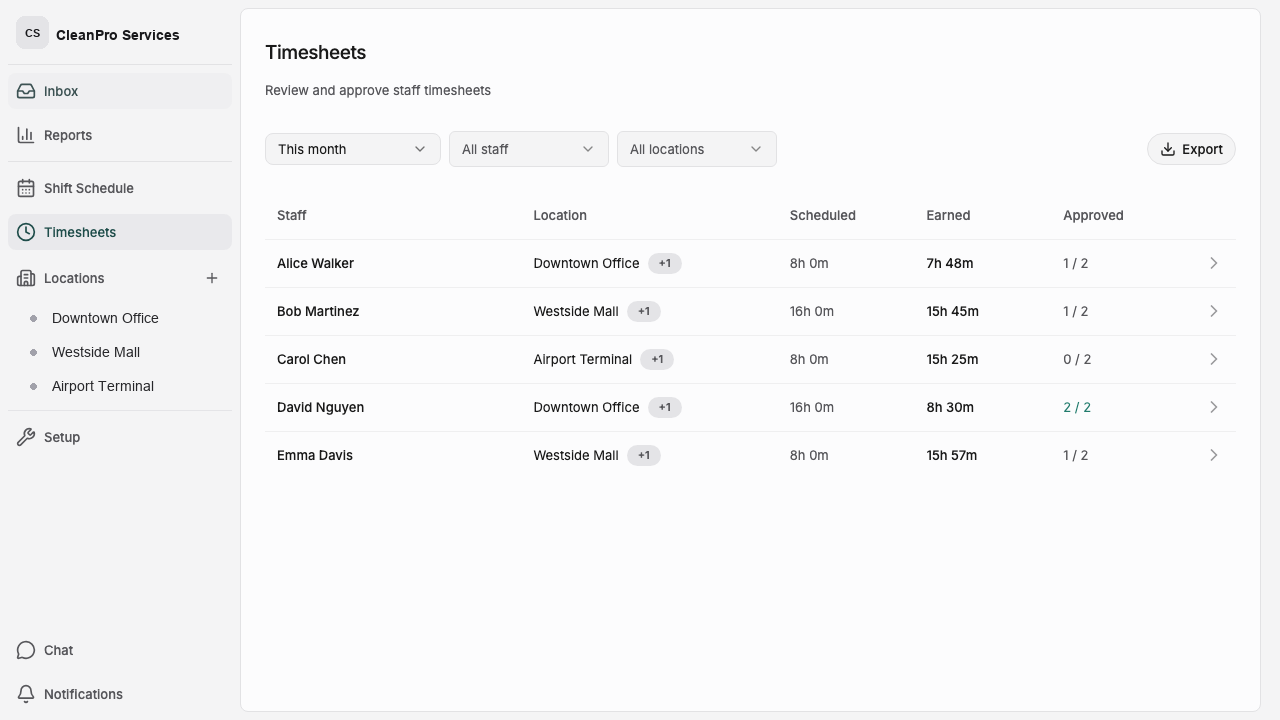
Task: Add a new location with plus icon
Action: point(212,278)
